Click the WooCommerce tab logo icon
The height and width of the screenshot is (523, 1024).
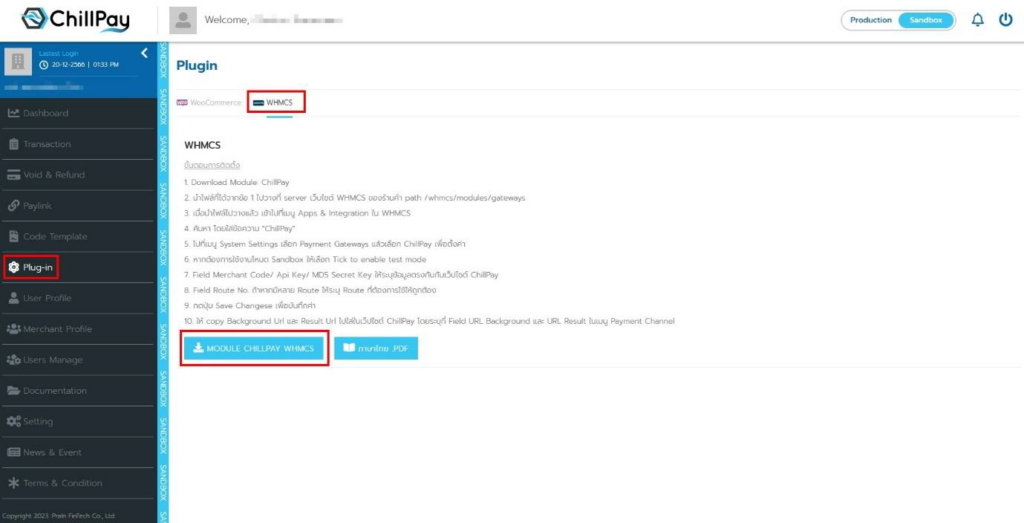[x=182, y=103]
